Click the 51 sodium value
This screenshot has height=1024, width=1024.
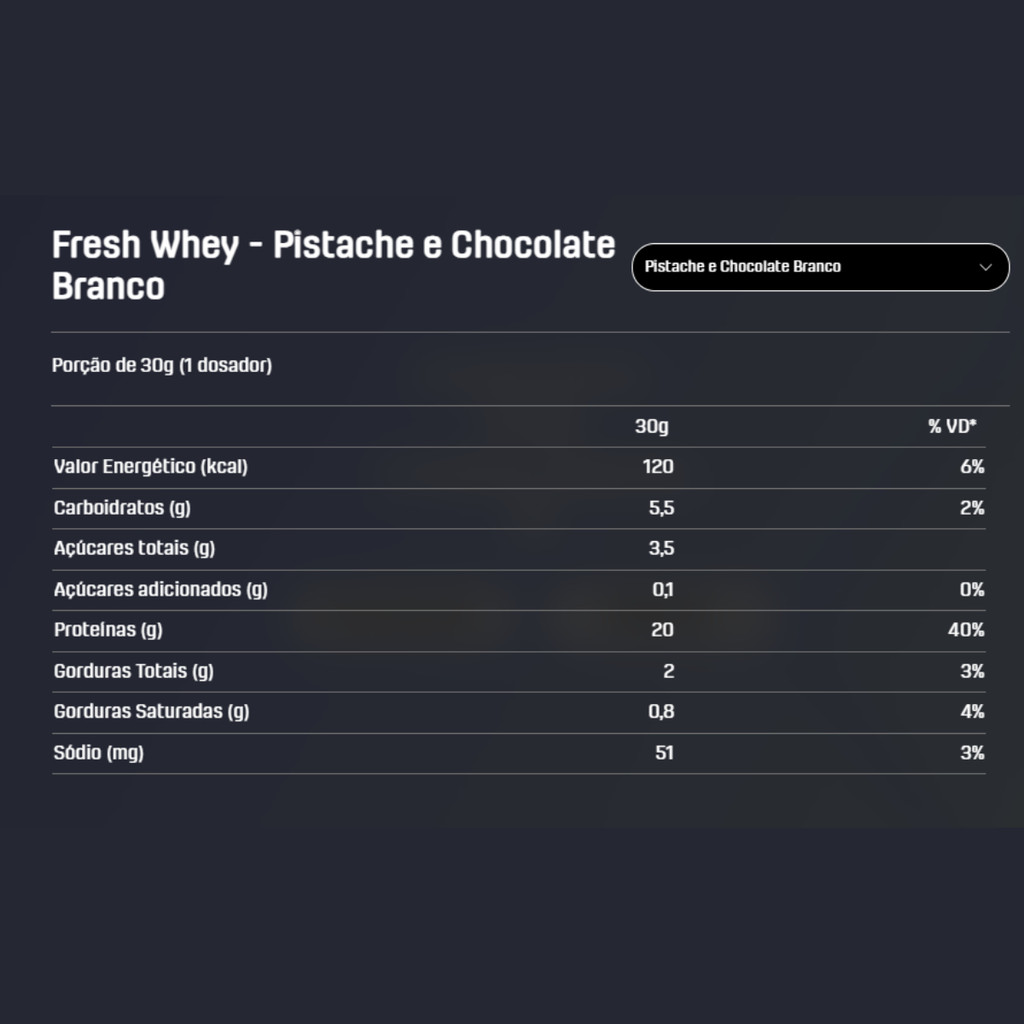click(664, 753)
